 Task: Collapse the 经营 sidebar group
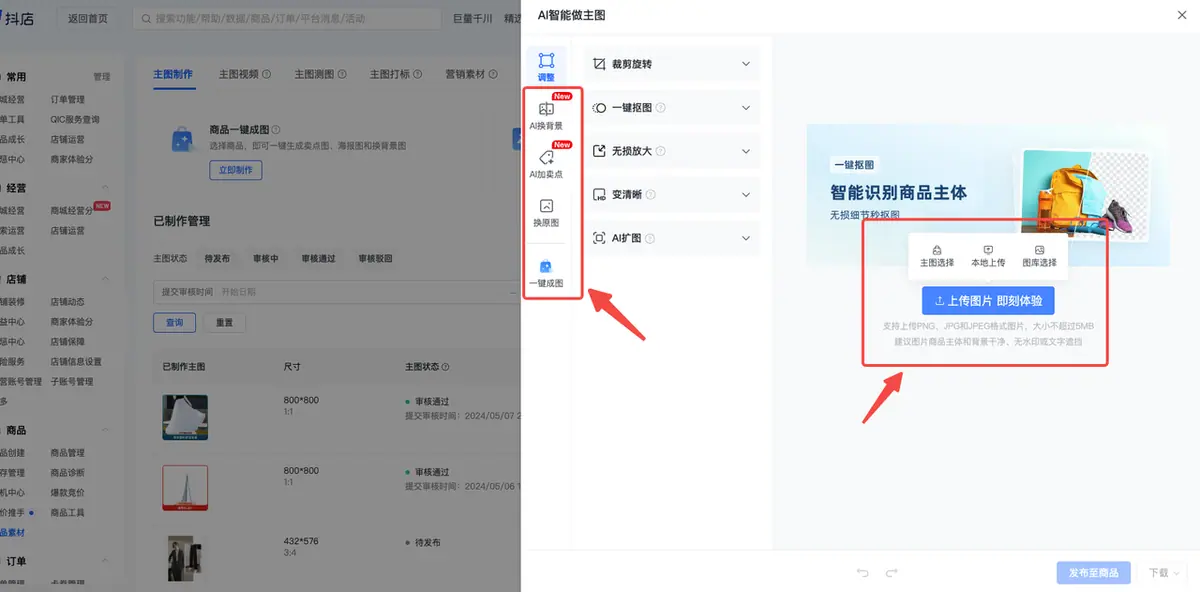click(106, 188)
